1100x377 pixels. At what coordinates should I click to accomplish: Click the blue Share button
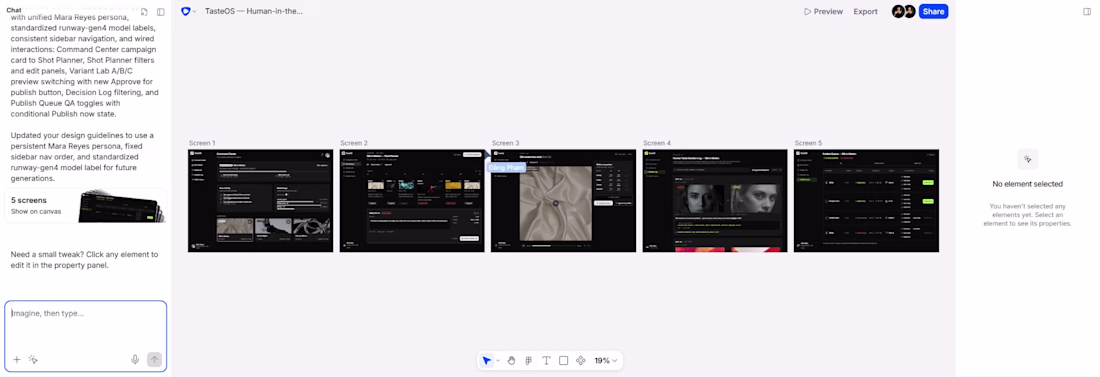click(933, 11)
